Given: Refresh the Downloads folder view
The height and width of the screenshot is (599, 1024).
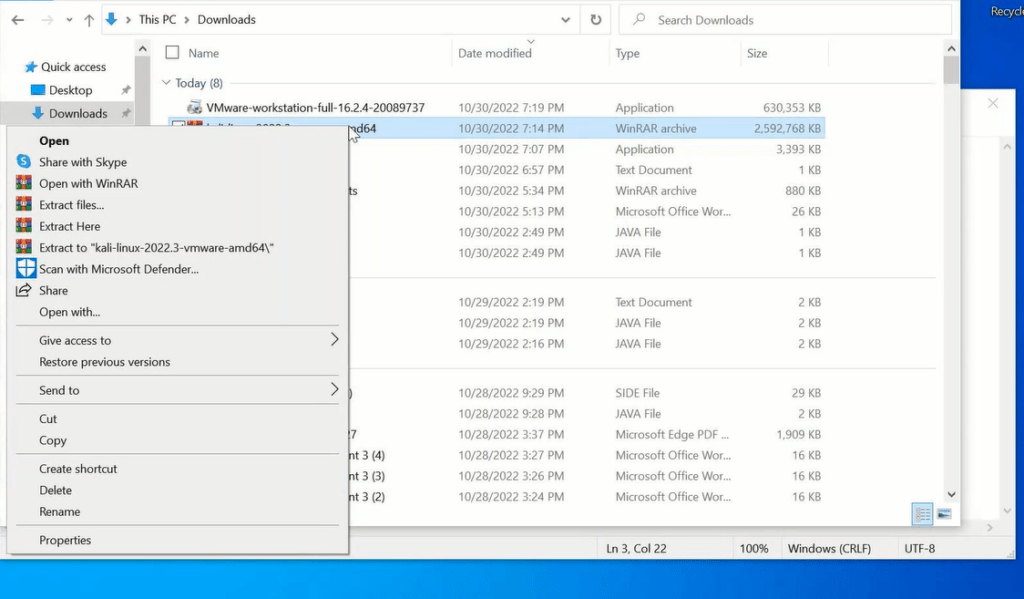Looking at the screenshot, I should 596,20.
